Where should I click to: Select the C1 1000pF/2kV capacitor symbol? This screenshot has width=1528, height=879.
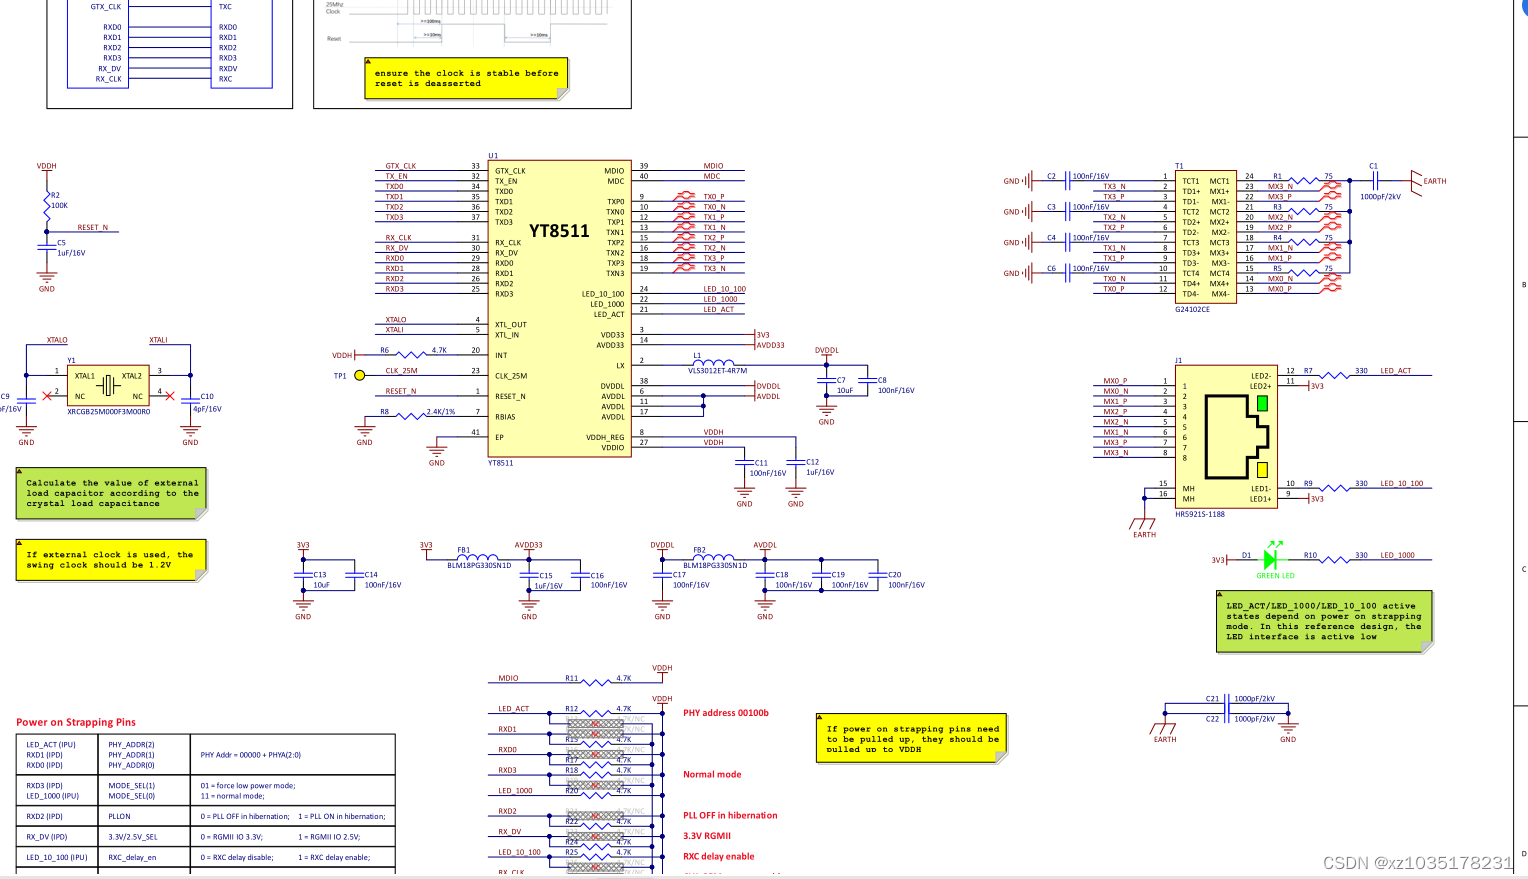pyautogui.click(x=1375, y=181)
